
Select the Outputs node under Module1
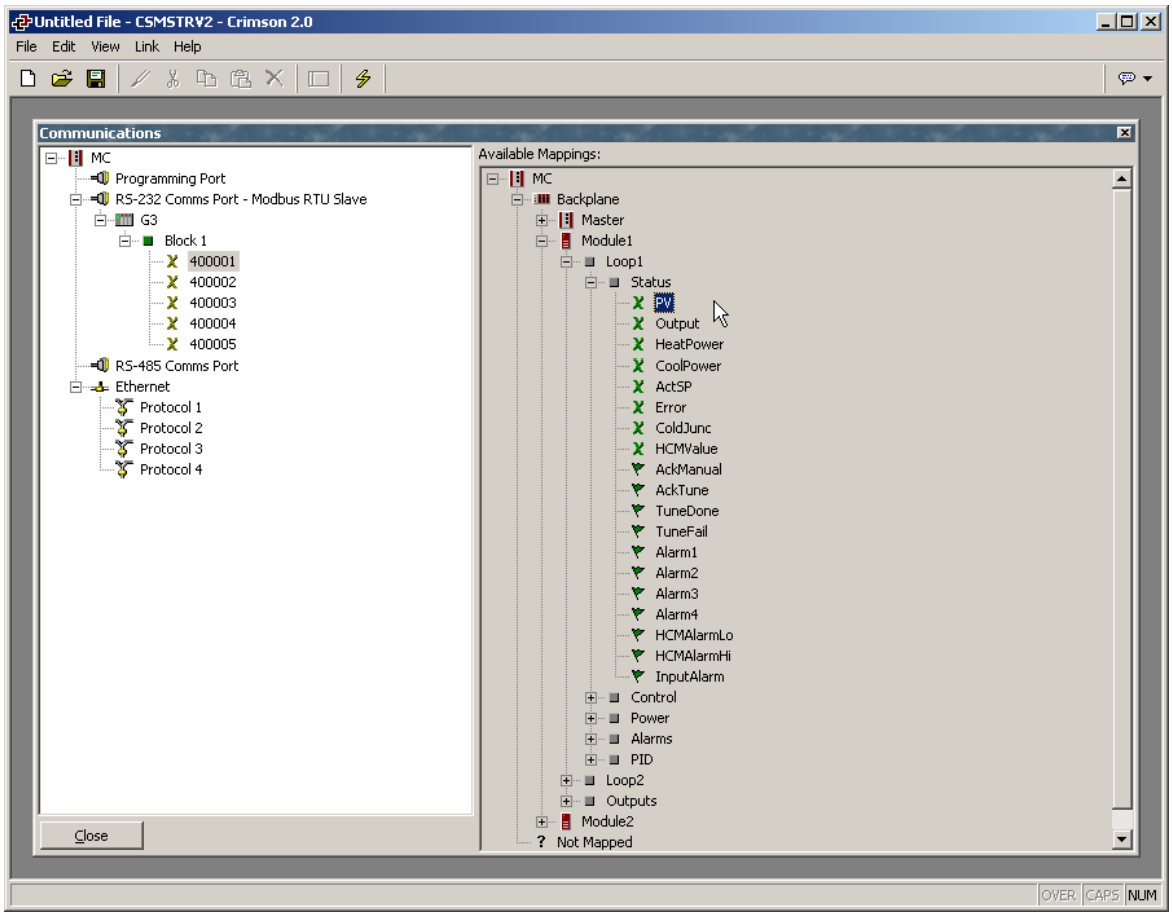click(631, 801)
